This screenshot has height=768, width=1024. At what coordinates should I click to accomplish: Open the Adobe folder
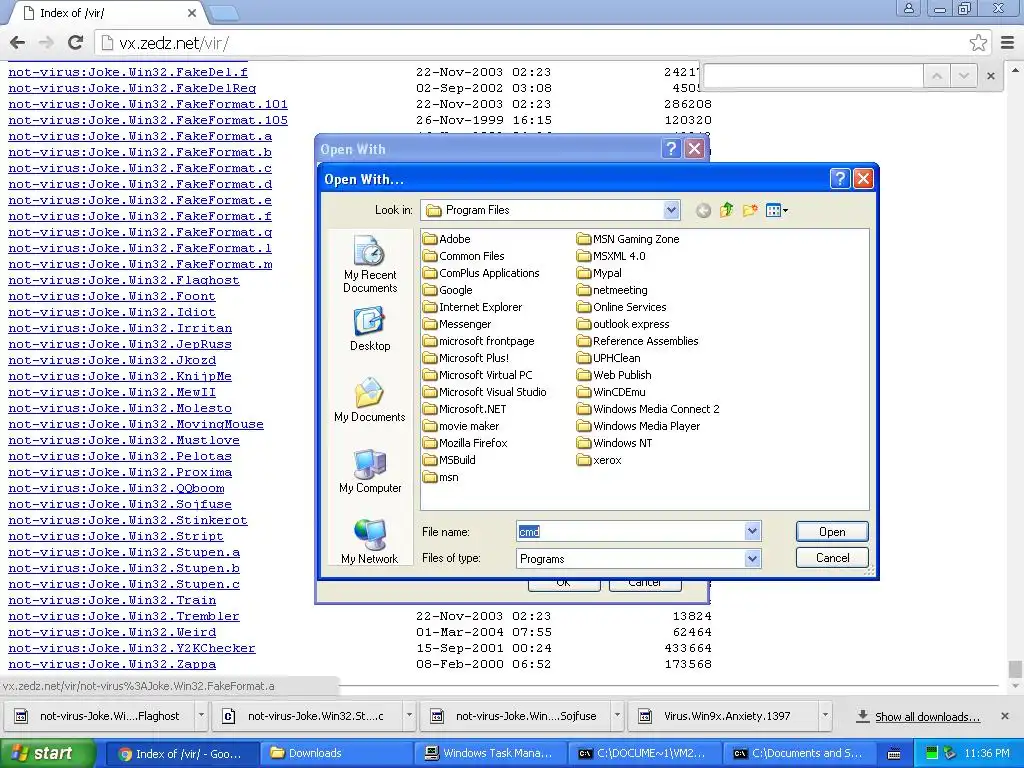tap(447, 239)
